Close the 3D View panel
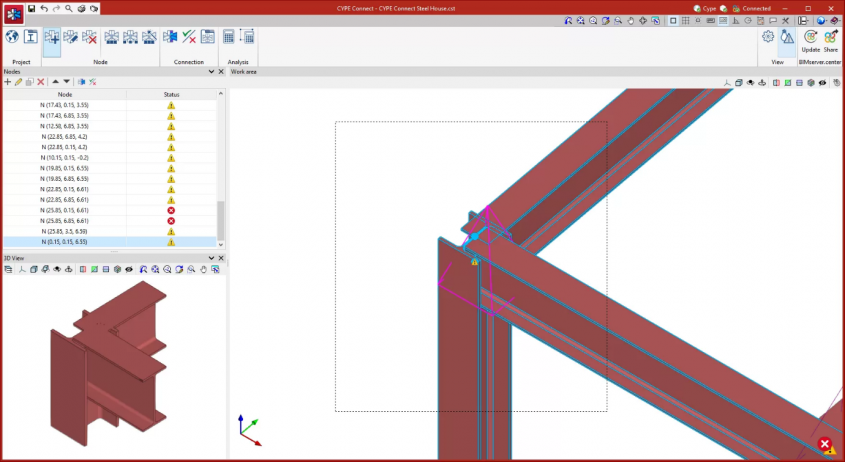845x462 pixels. pos(221,258)
